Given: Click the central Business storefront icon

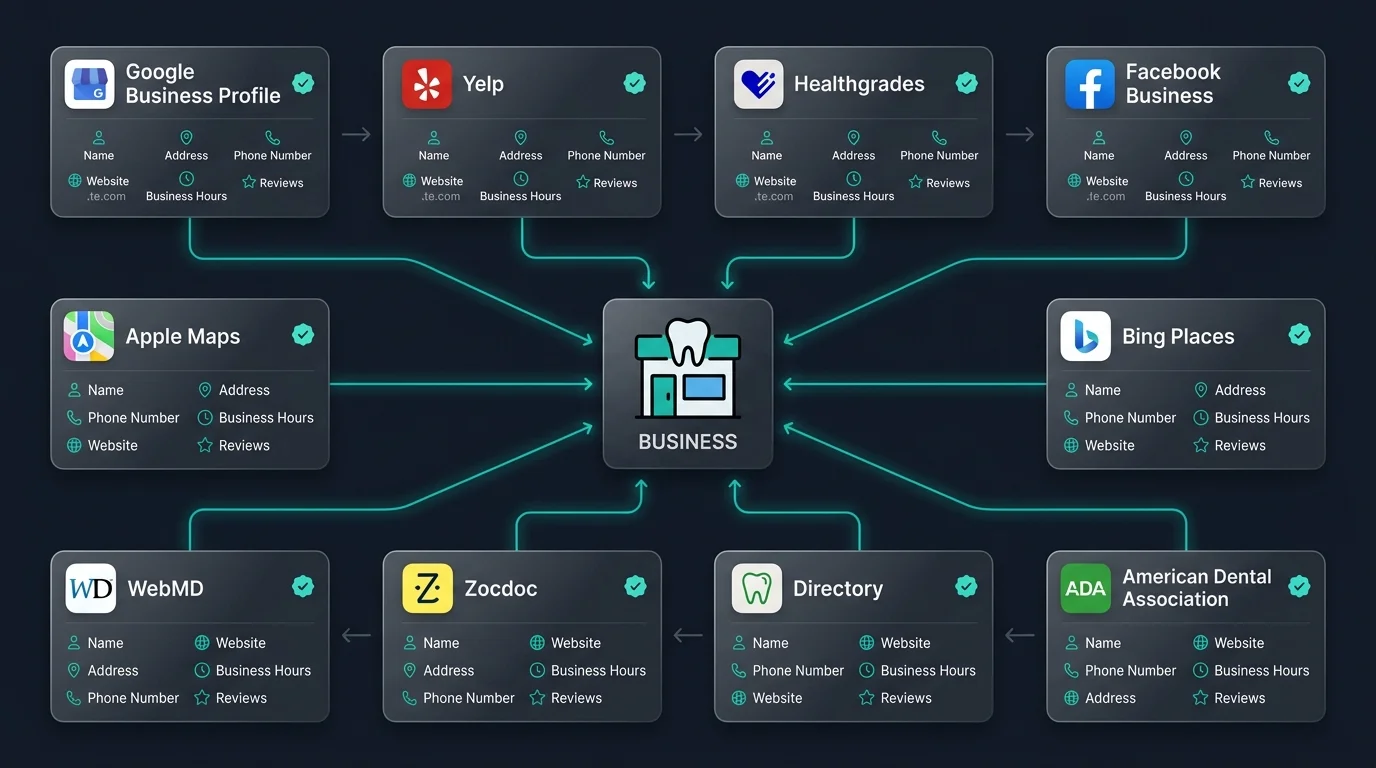Looking at the screenshot, I should point(688,369).
